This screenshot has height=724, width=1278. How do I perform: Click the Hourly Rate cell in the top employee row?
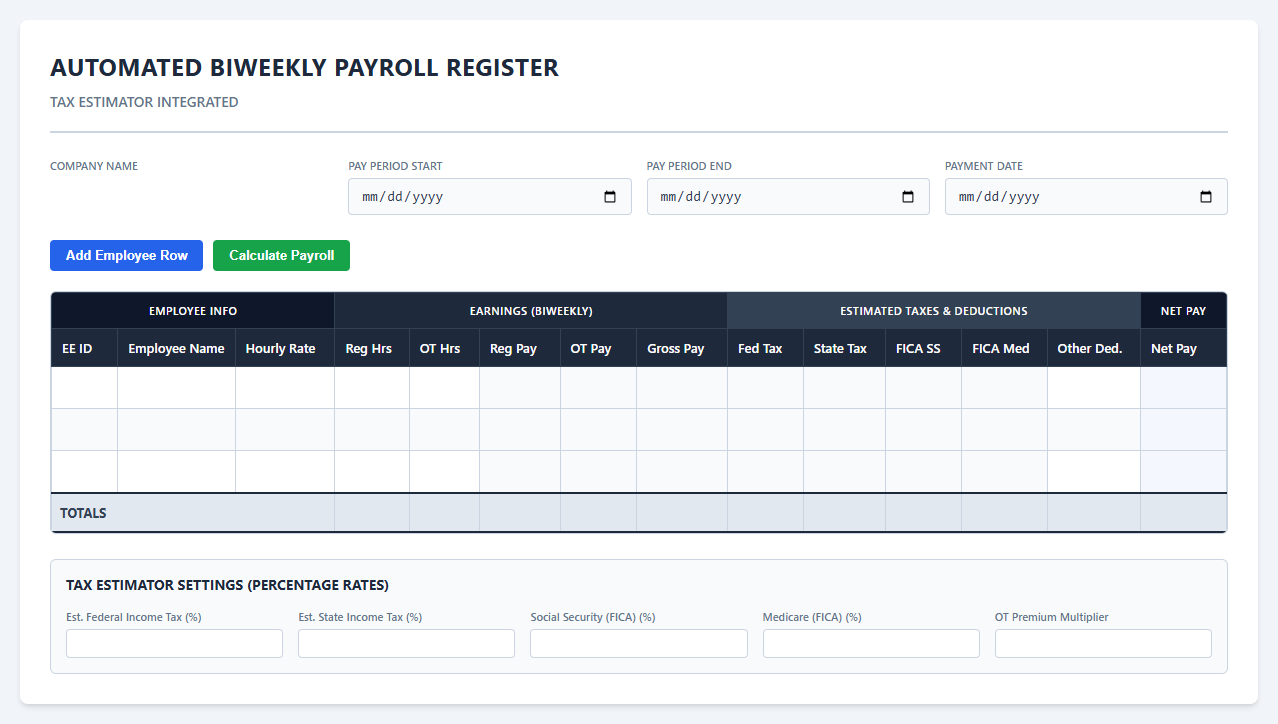point(285,388)
